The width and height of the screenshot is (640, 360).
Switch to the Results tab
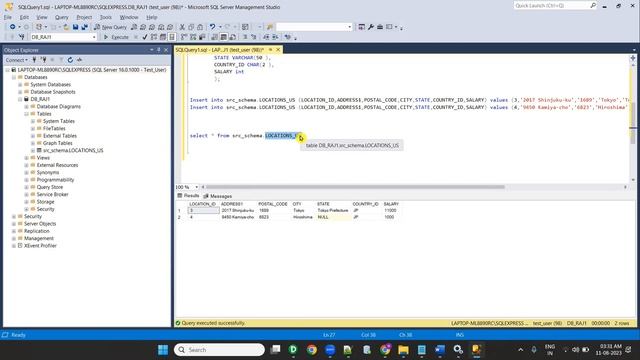point(188,196)
